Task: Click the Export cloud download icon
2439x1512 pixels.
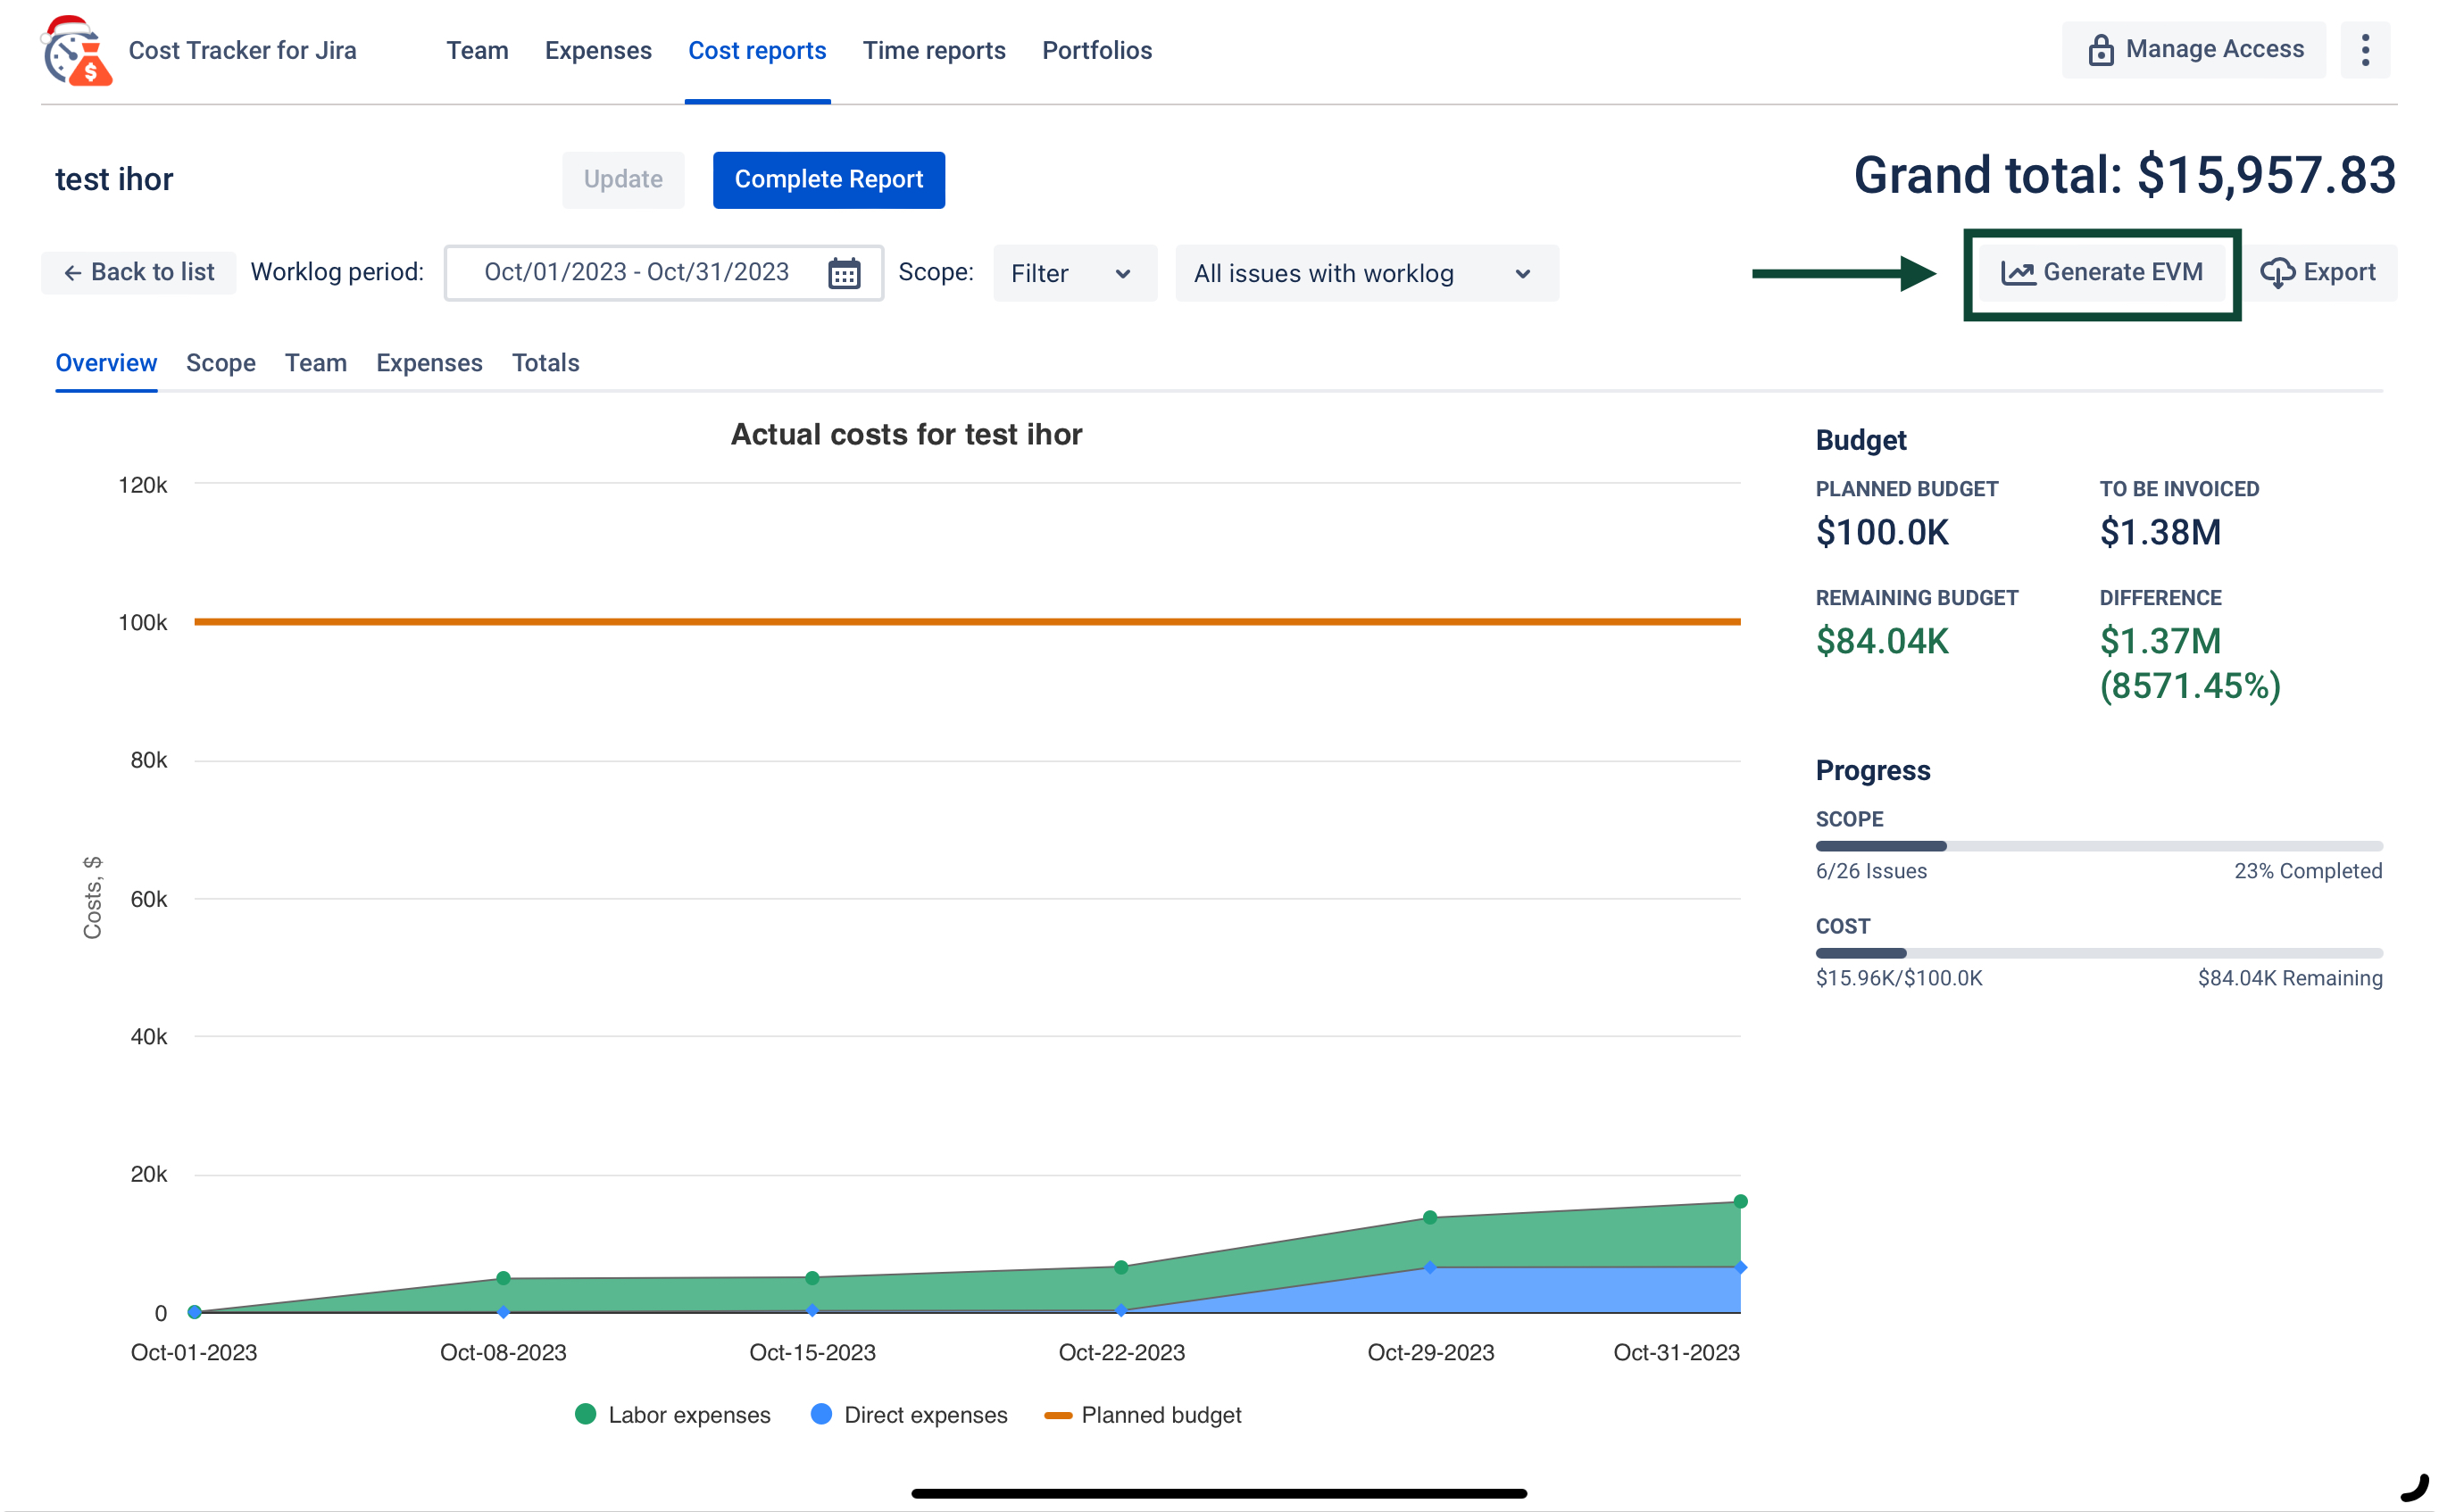Action: (x=2277, y=273)
